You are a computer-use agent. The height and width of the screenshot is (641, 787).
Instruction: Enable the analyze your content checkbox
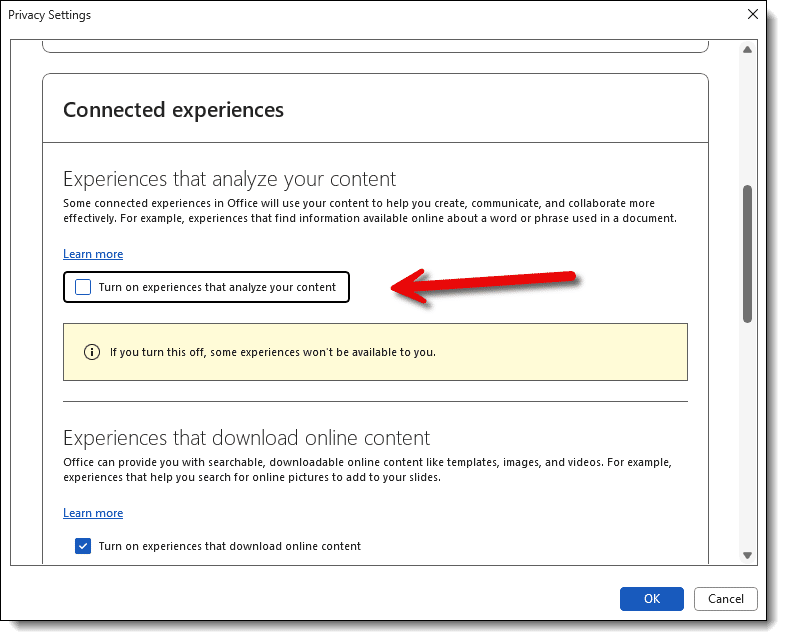(x=83, y=287)
